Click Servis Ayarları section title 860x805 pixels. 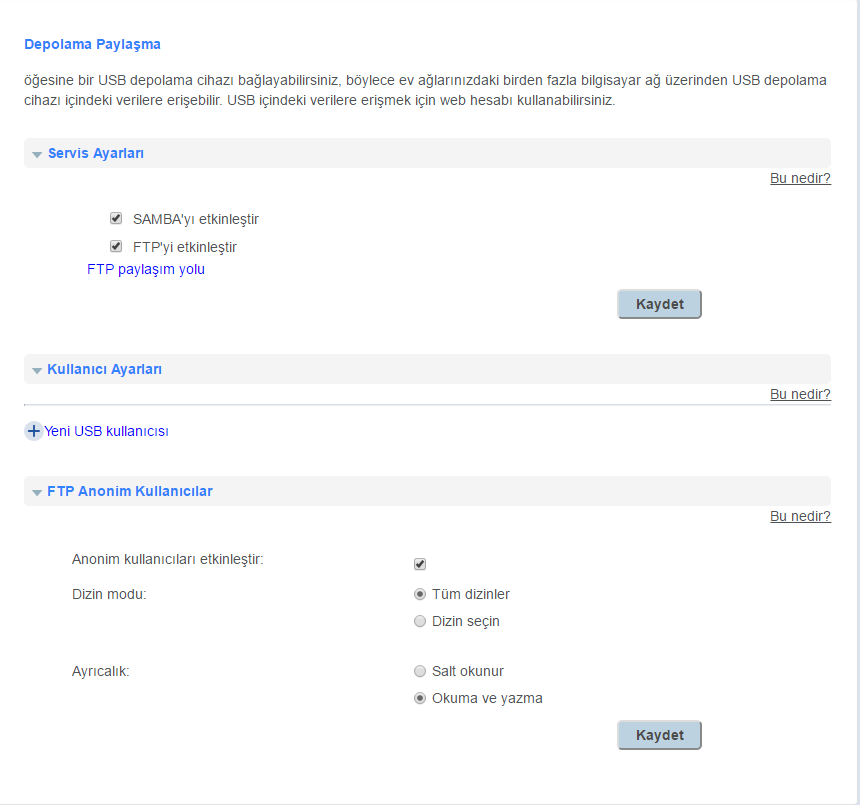pos(96,153)
